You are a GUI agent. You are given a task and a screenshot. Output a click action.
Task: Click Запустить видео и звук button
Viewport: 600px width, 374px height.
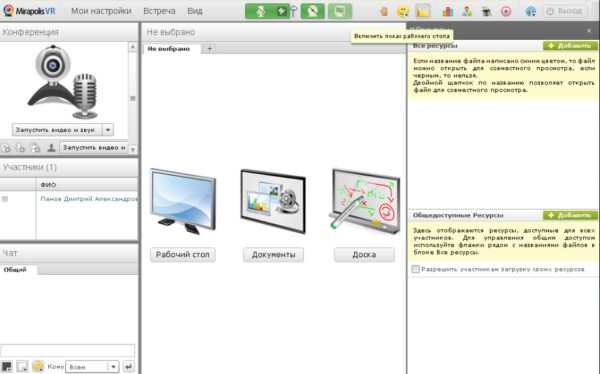point(56,130)
